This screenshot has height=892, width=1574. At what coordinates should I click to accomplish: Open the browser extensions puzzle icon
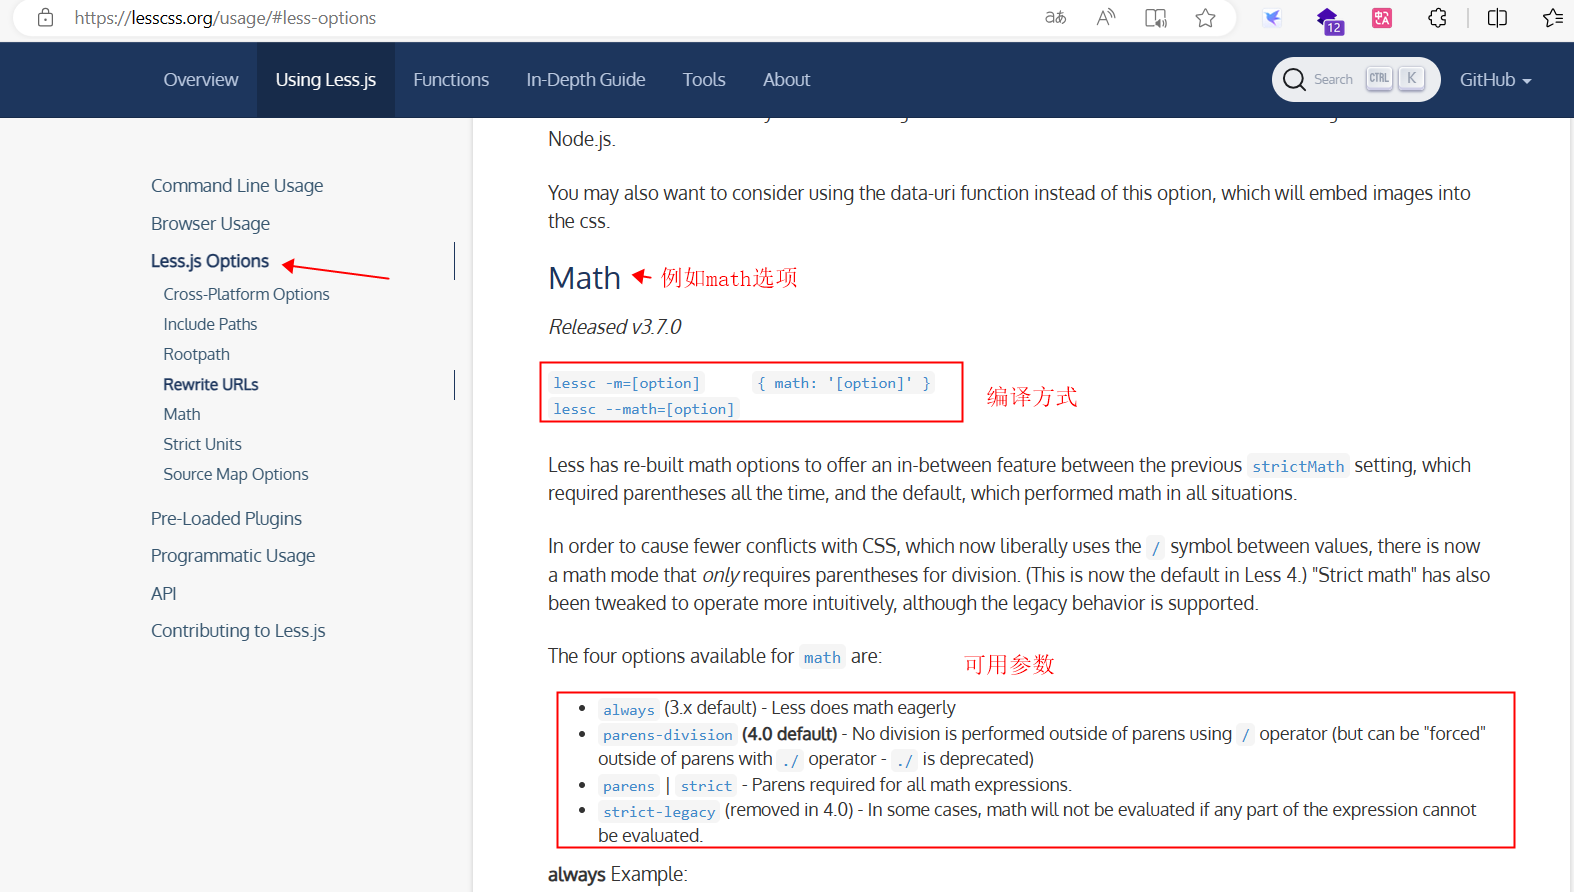[x=1437, y=18]
